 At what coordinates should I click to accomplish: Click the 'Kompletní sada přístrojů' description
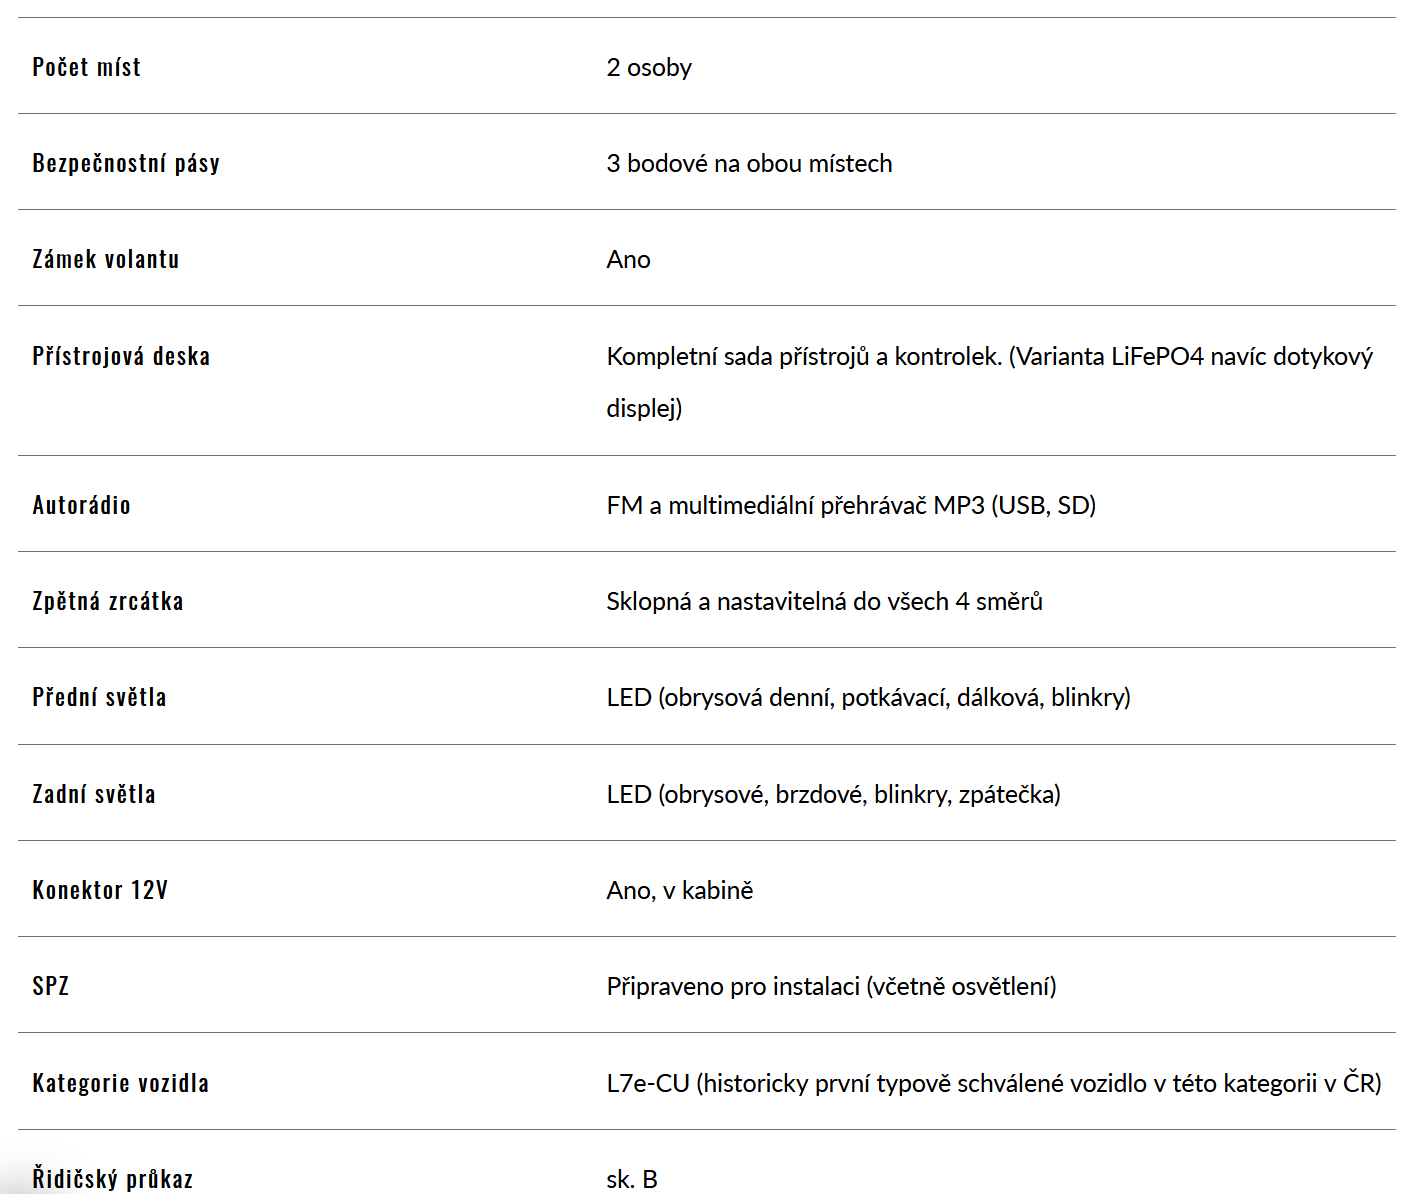tap(990, 382)
